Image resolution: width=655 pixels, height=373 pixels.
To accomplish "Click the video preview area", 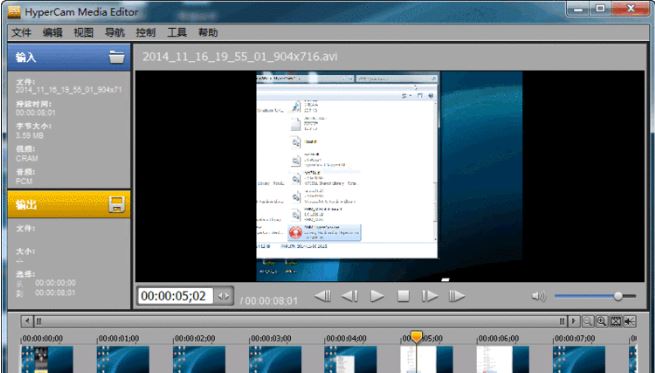I will pos(390,176).
